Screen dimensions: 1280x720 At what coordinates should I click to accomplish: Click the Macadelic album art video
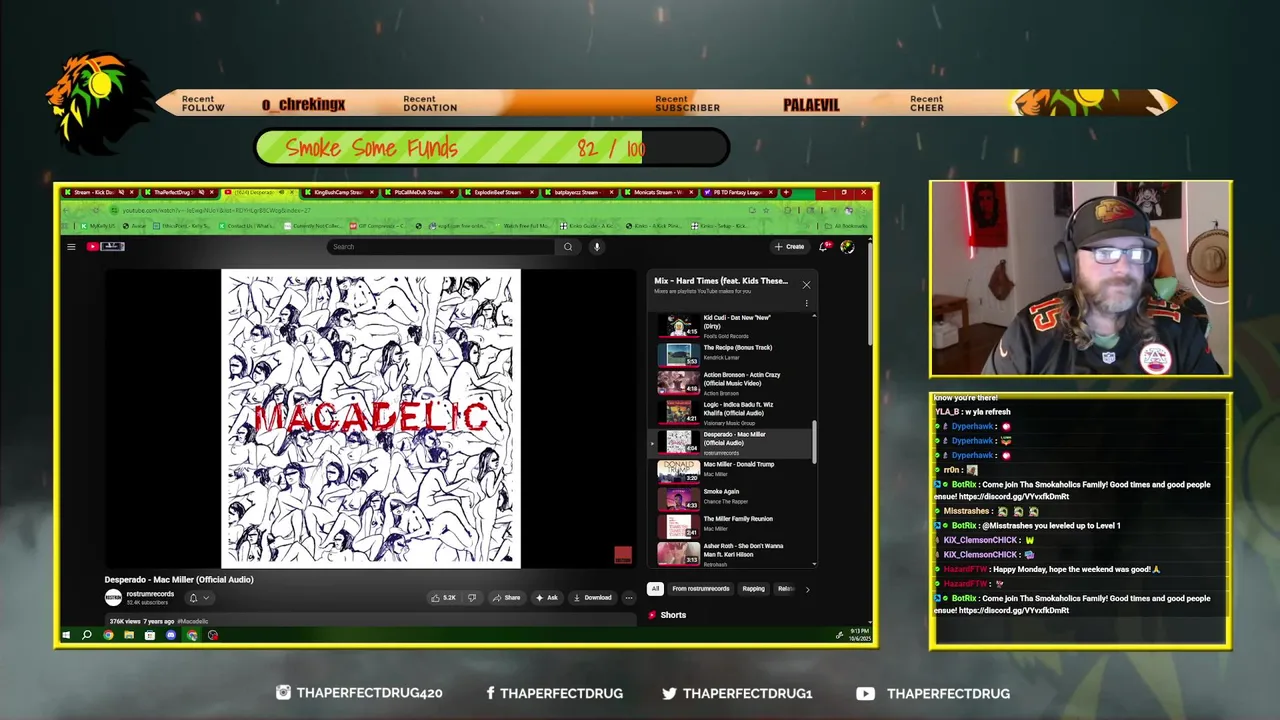tap(371, 418)
